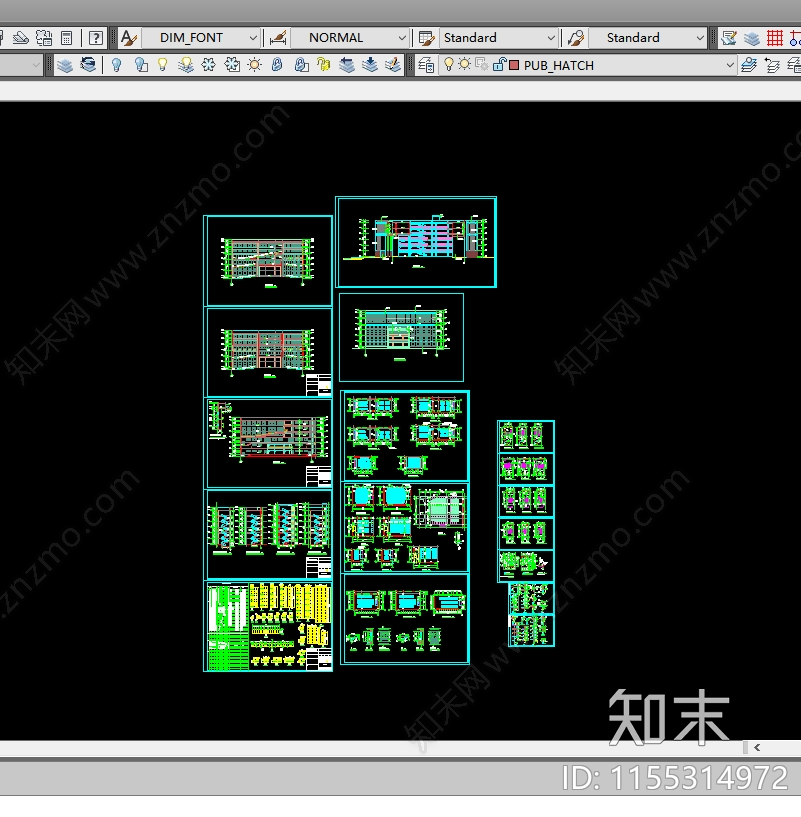This screenshot has width=801, height=817.
Task: Click the Layer Previous icon
Action: 772,65
